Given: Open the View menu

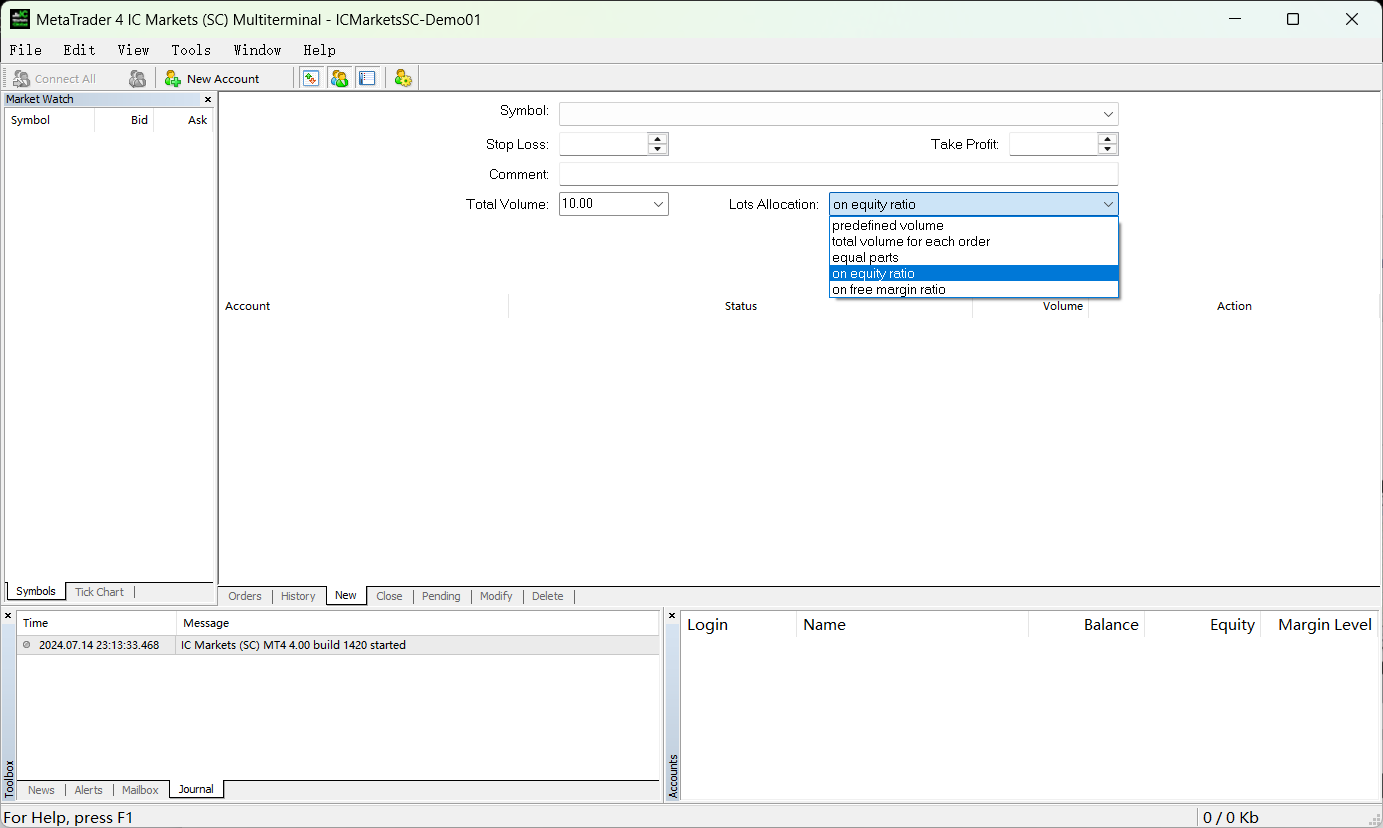Looking at the screenshot, I should [x=133, y=50].
